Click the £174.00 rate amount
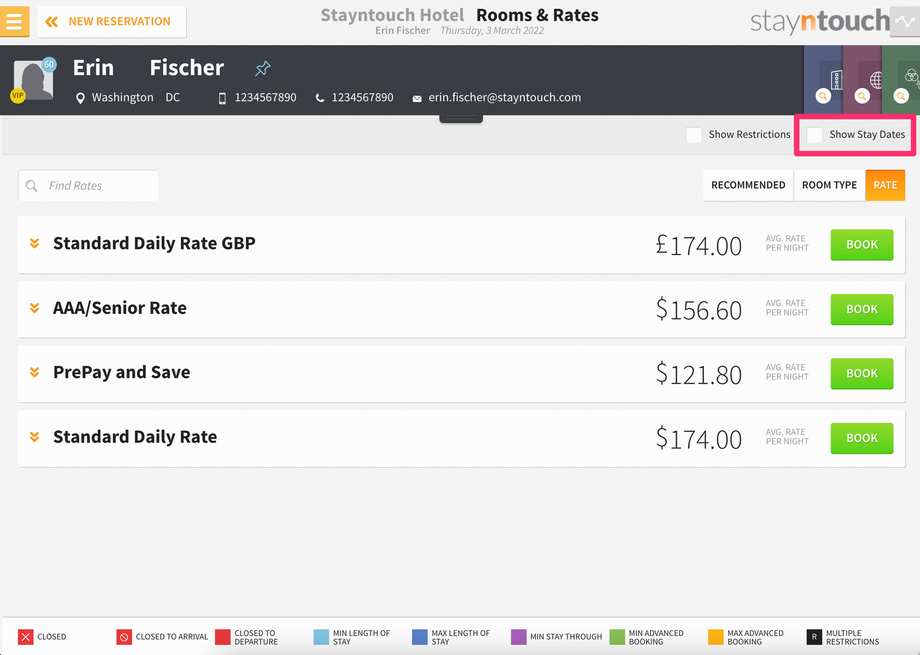Viewport: 920px width, 655px height. click(699, 245)
